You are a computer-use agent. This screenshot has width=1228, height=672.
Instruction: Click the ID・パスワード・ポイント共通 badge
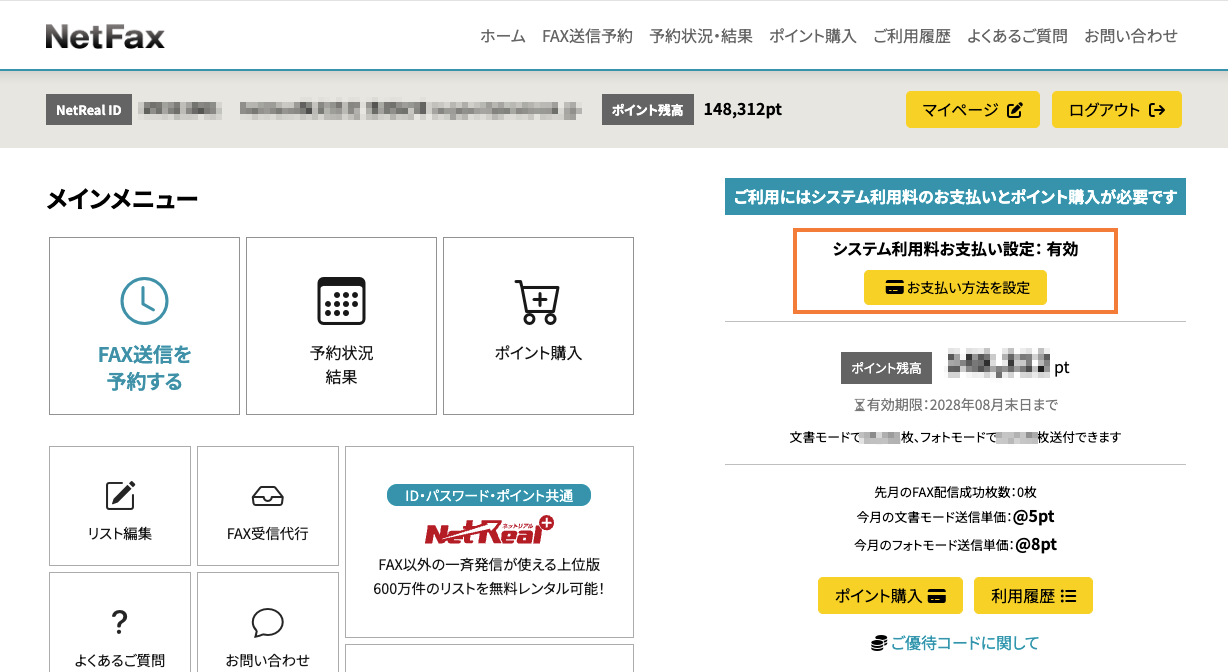coord(489,495)
